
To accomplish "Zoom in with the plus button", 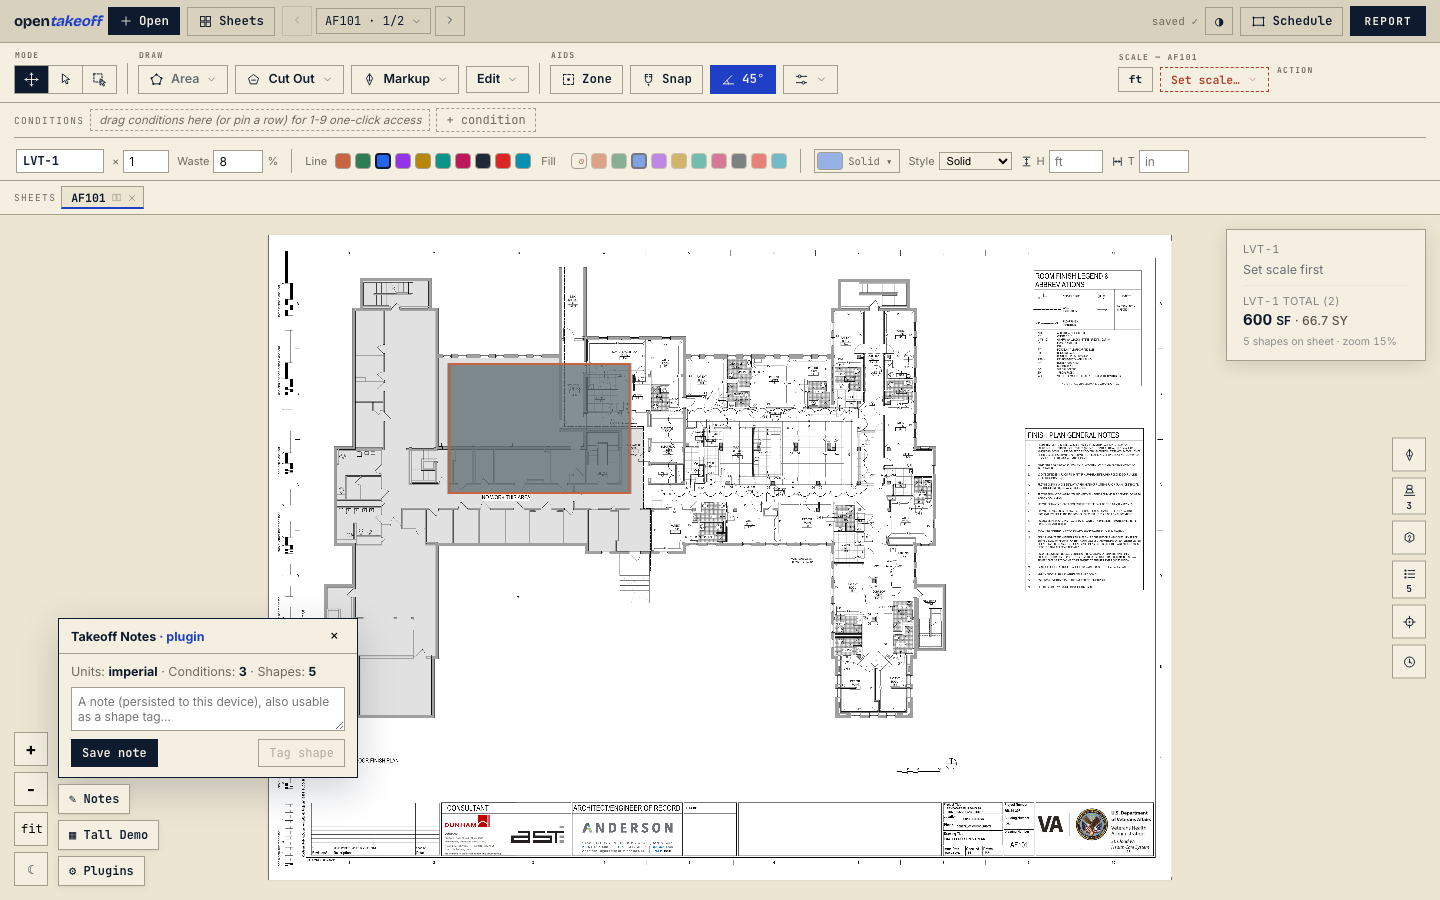I will [31, 750].
